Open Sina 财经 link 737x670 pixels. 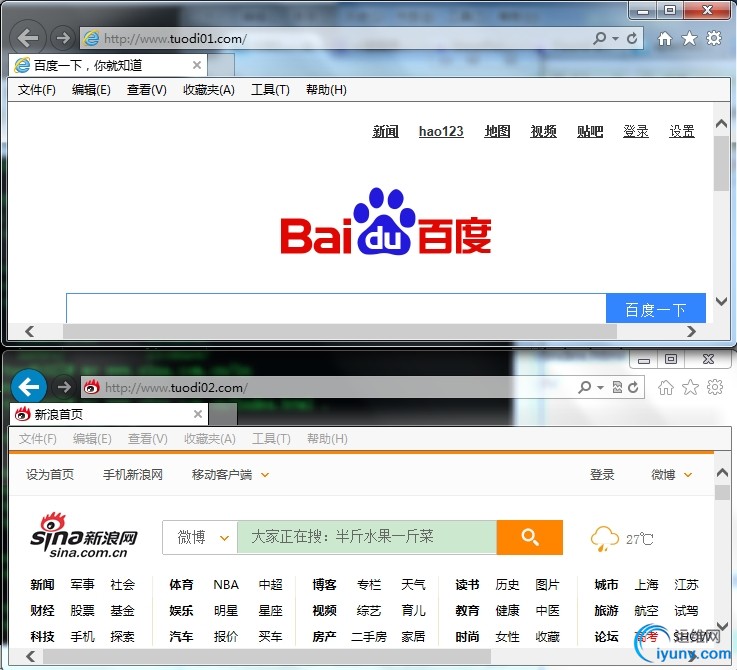pos(42,611)
